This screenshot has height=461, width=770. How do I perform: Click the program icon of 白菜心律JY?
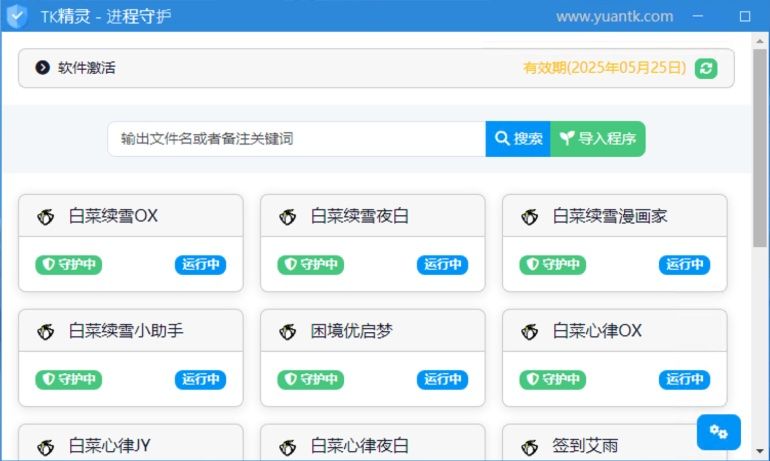(46, 447)
